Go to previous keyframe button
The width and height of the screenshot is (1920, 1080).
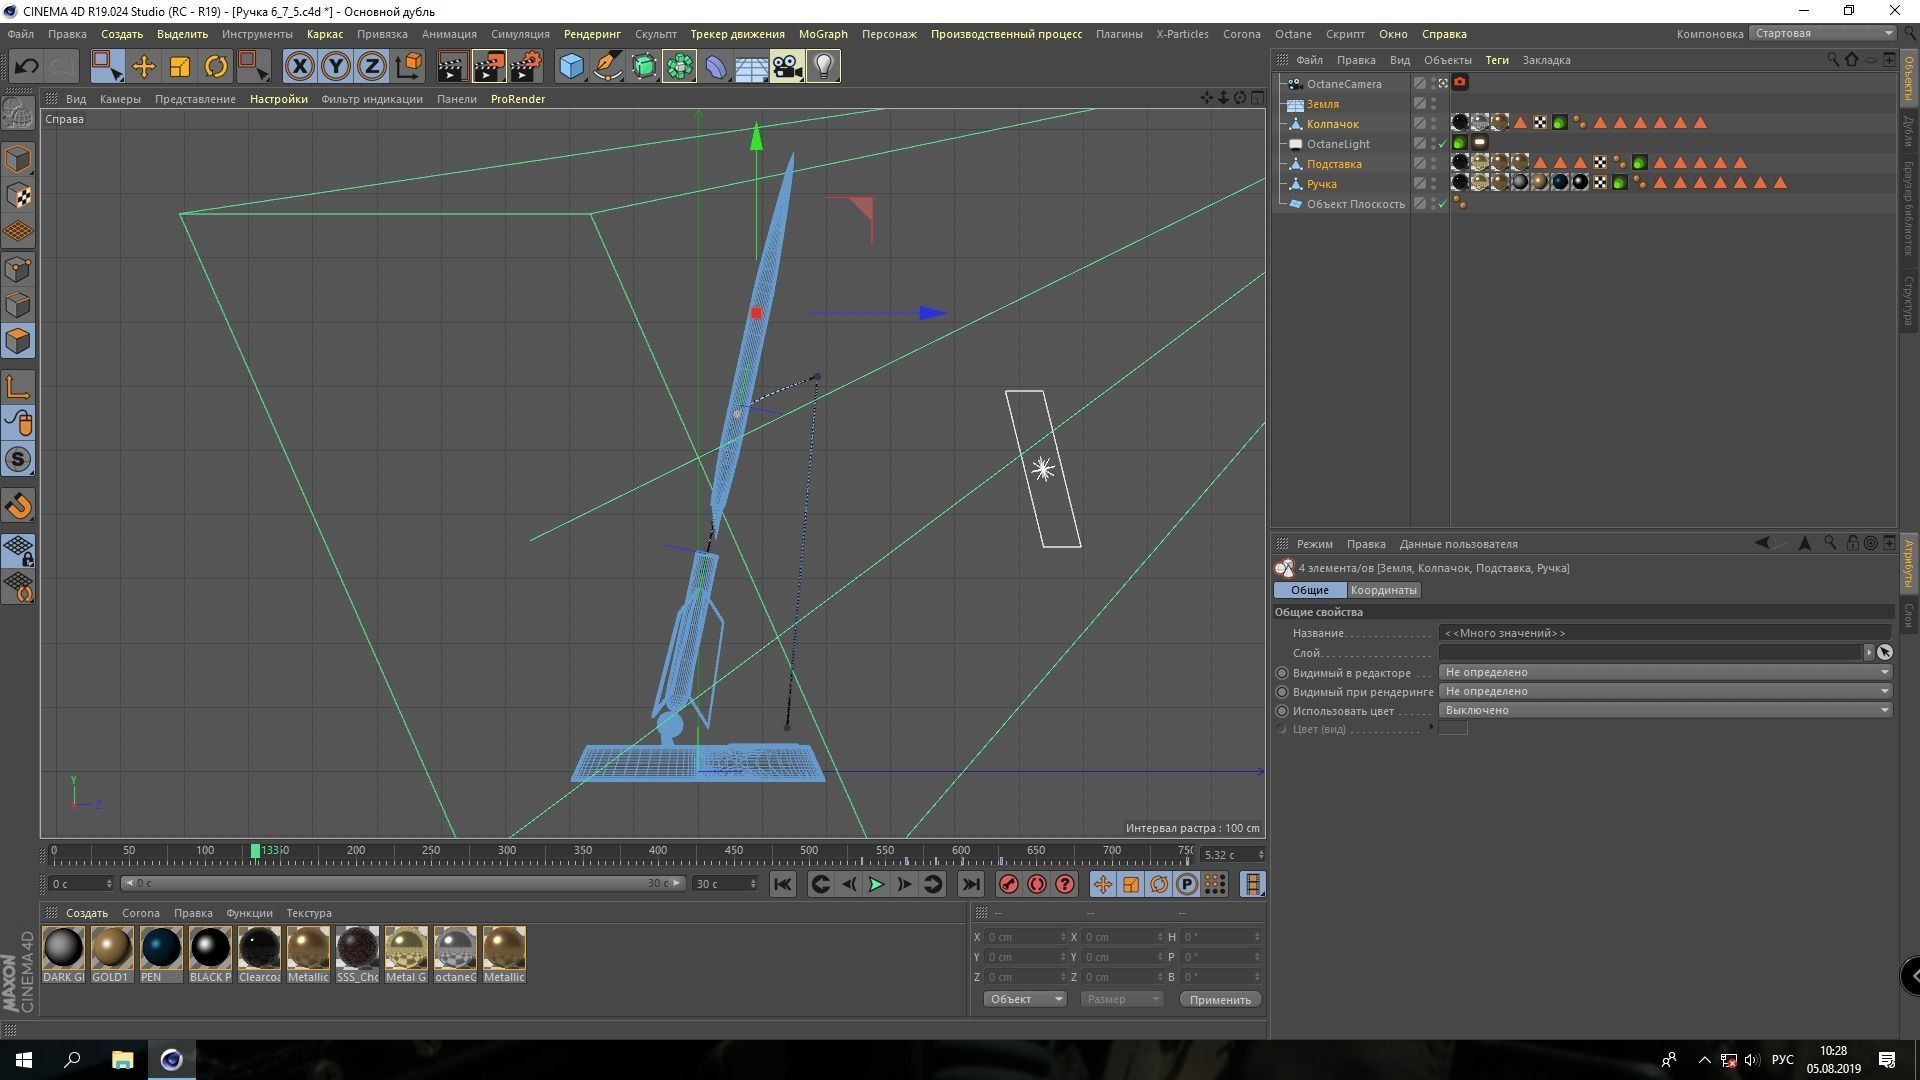(x=820, y=884)
